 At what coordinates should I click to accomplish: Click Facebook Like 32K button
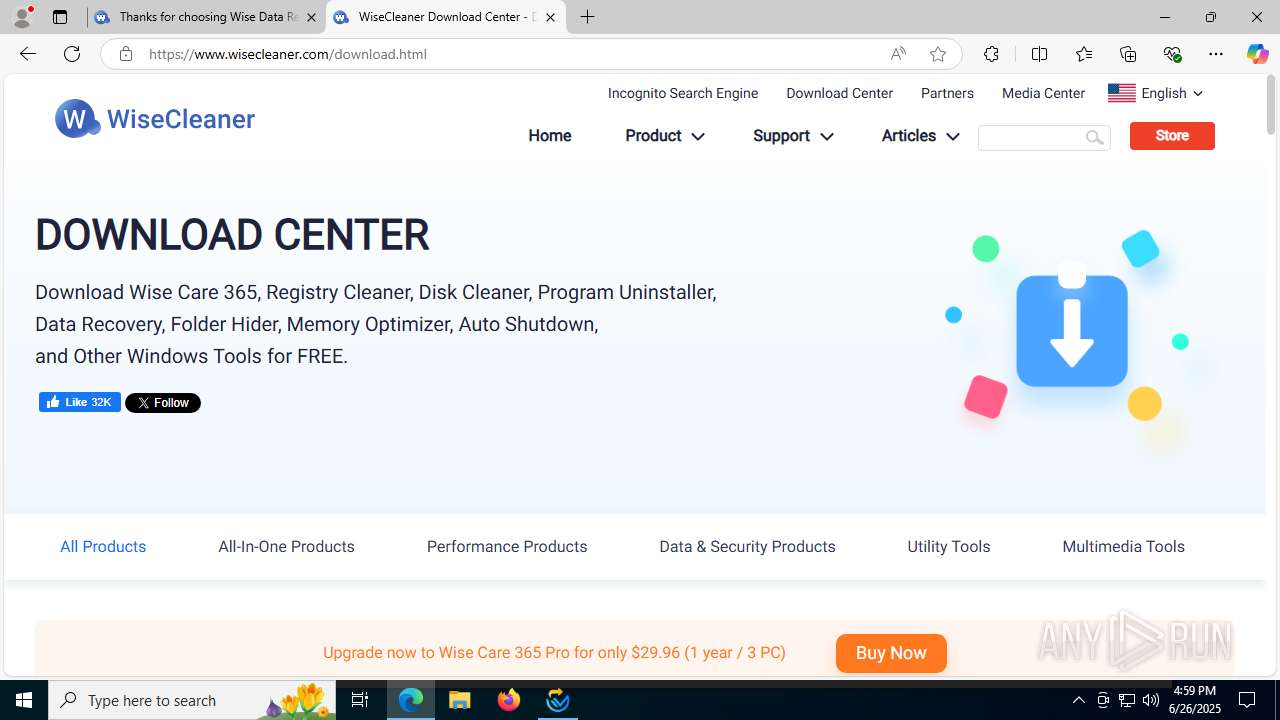[80, 402]
